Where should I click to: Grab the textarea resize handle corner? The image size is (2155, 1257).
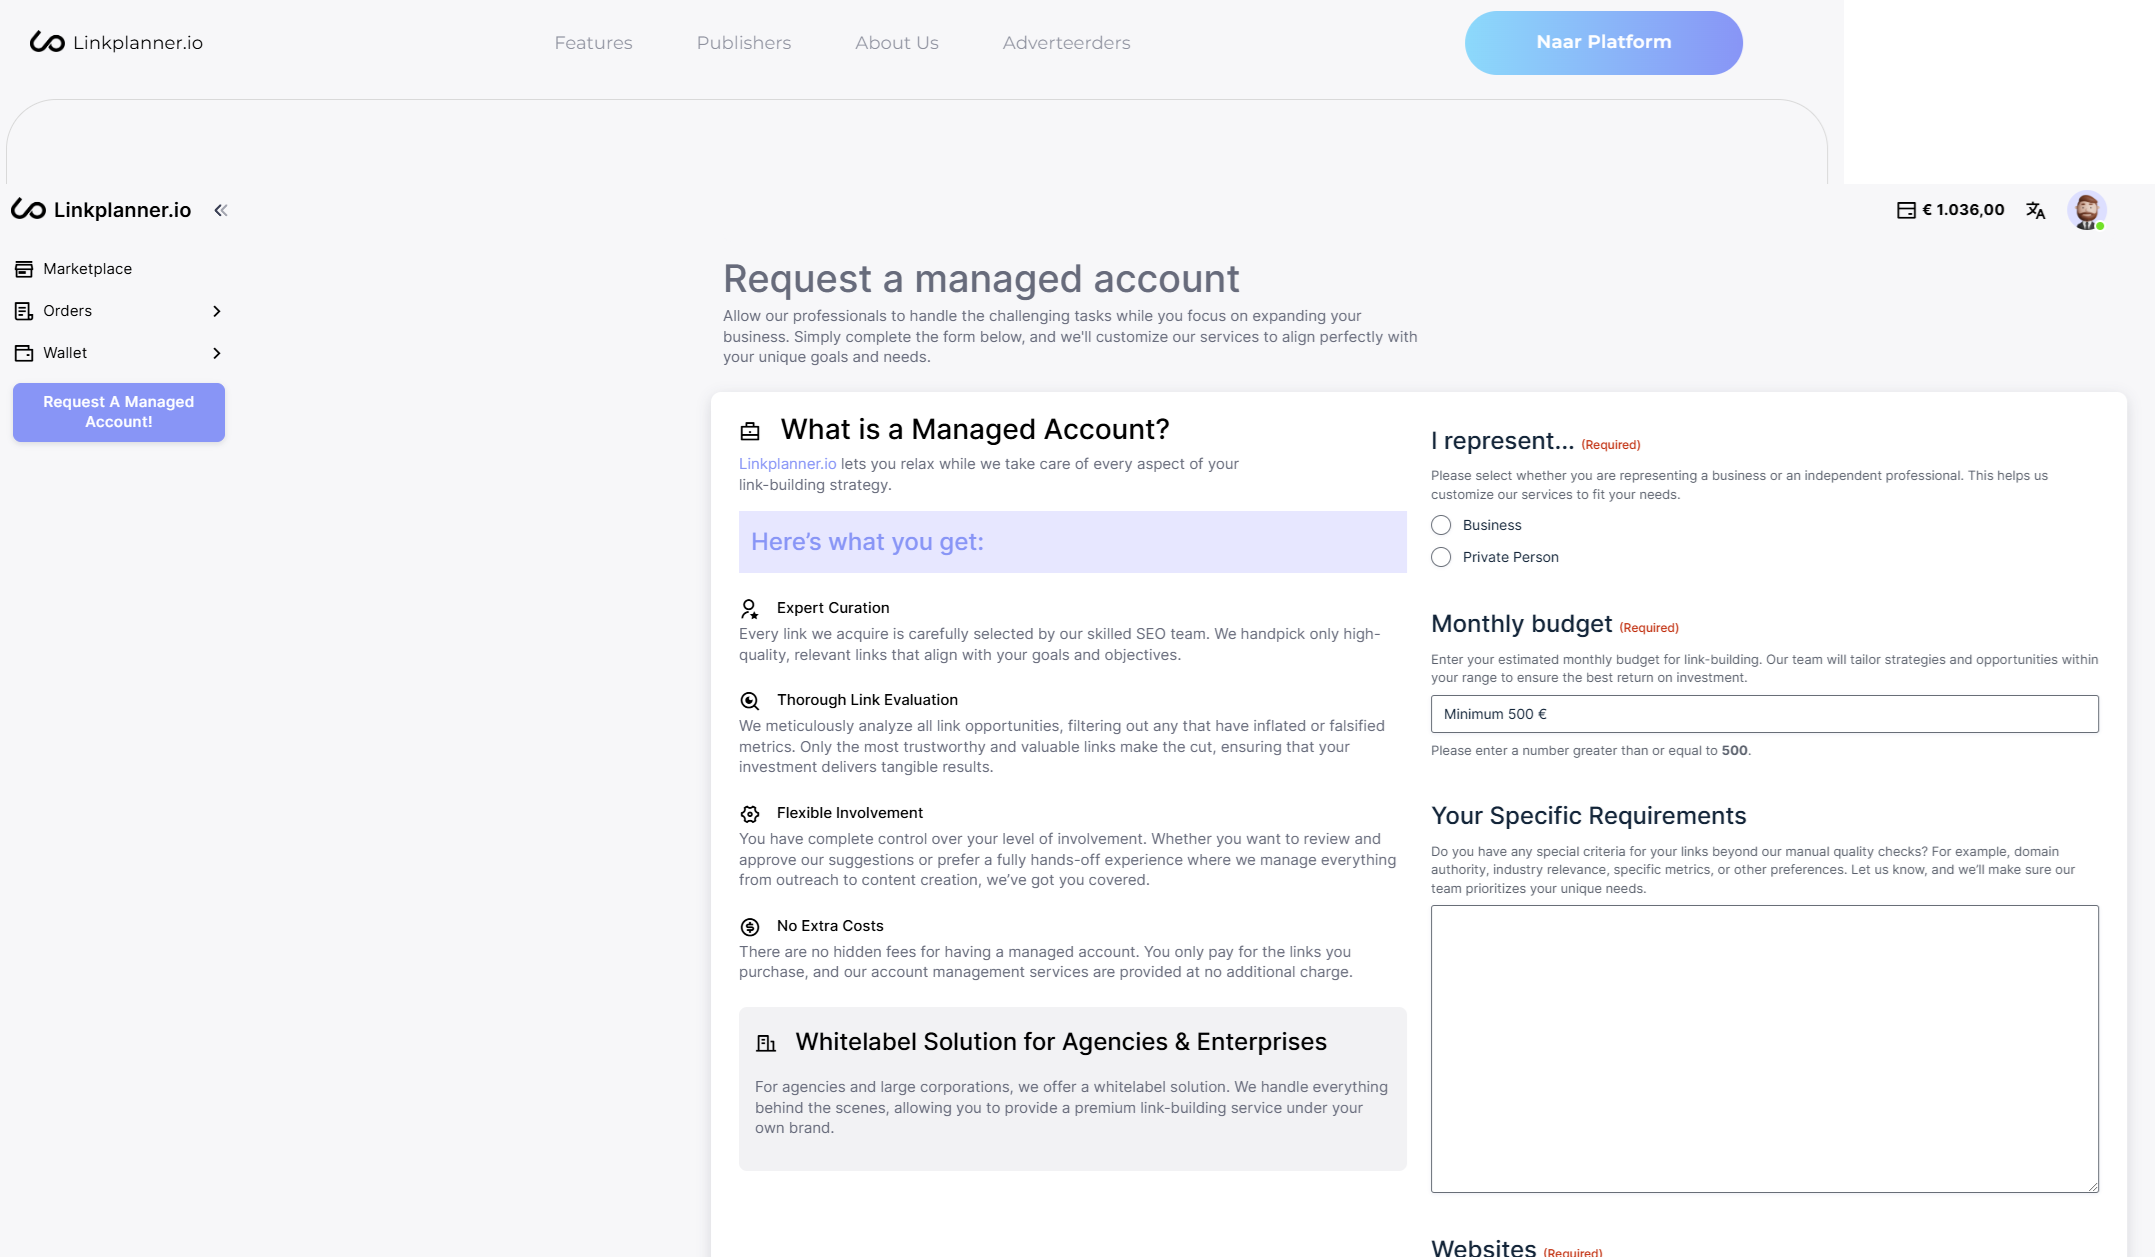[x=2092, y=1186]
